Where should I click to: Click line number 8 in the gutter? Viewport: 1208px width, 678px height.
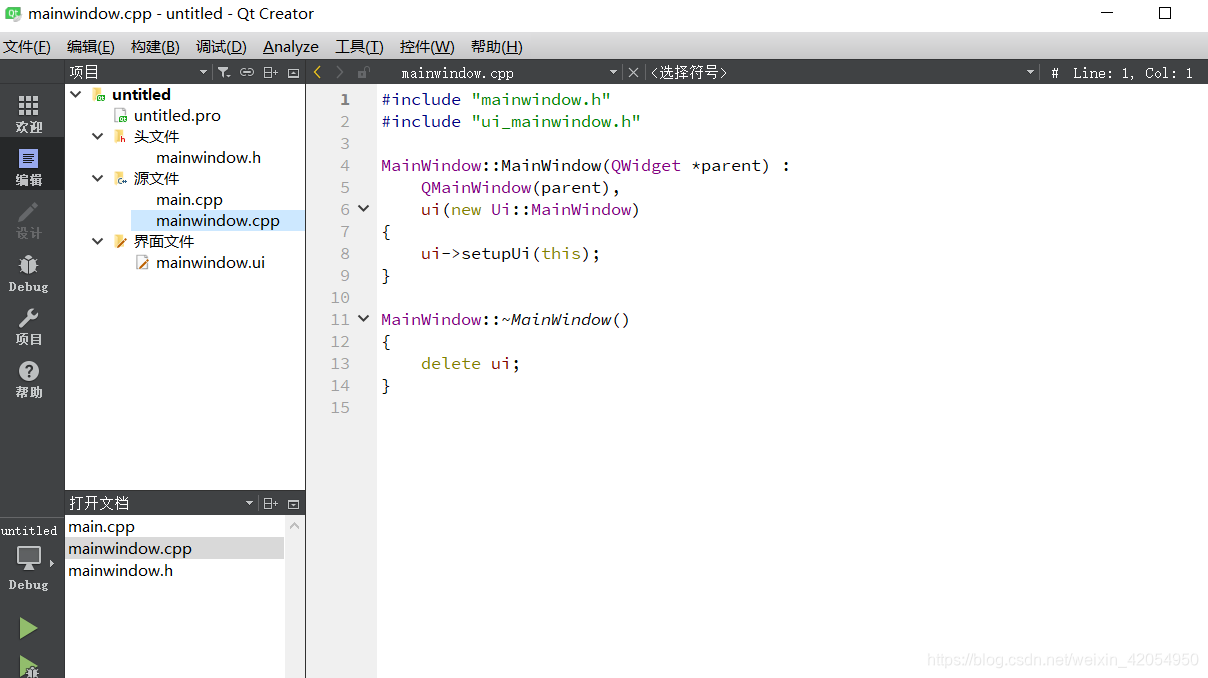coord(345,253)
